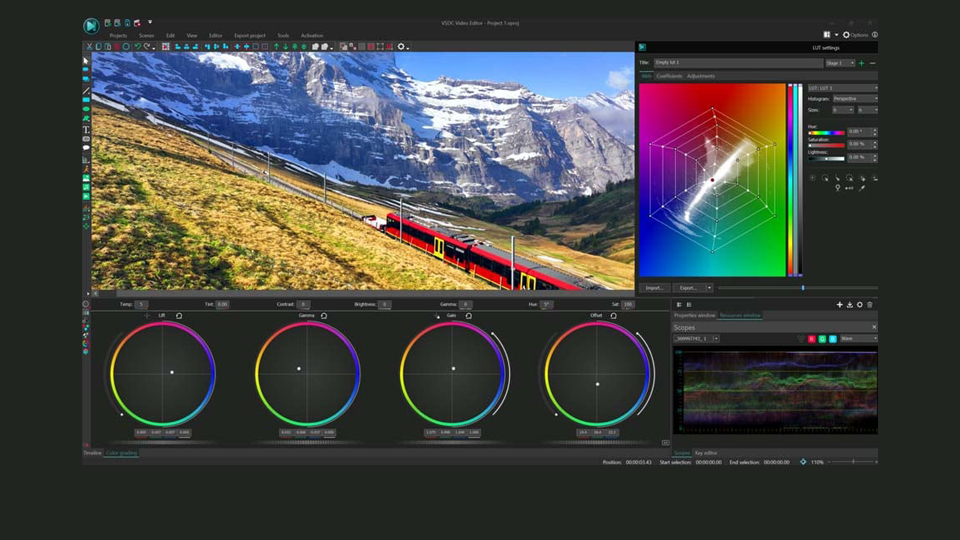Click the plus icon above Scopes panel
This screenshot has height=540, width=960.
839,304
